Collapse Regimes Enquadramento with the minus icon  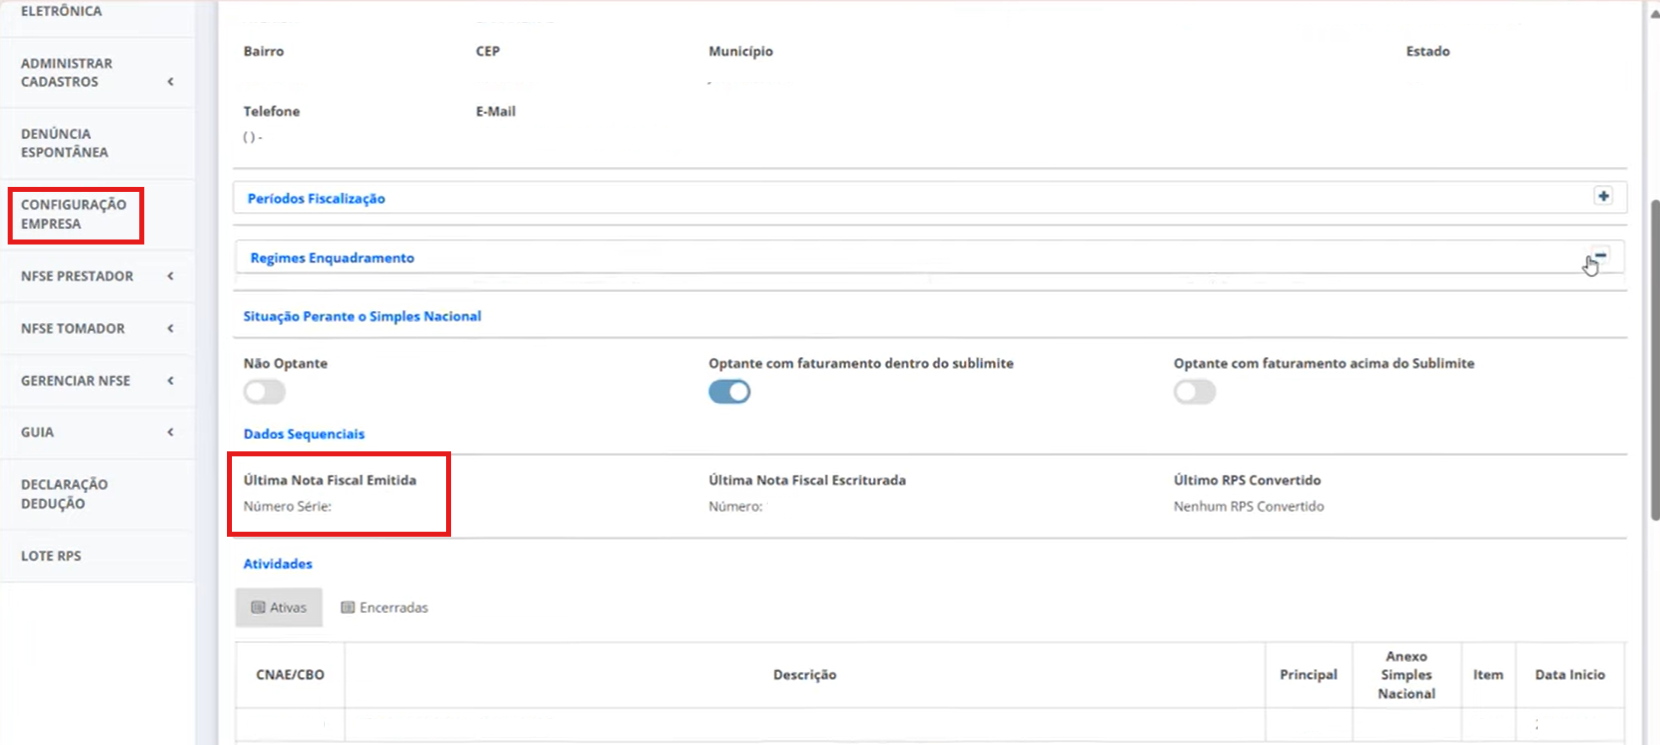point(1600,256)
